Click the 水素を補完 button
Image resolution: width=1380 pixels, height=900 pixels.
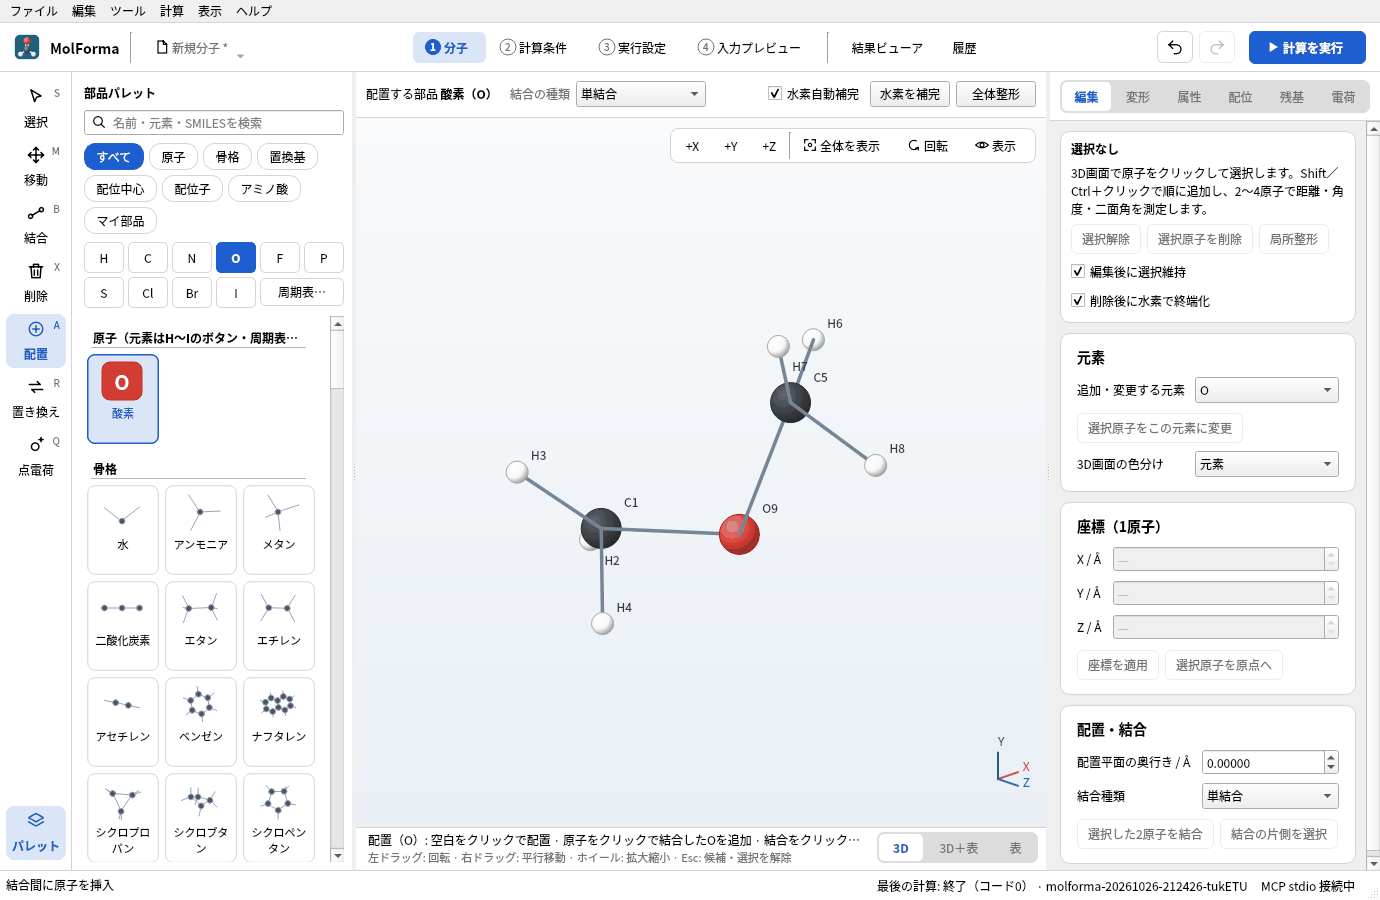coord(910,94)
